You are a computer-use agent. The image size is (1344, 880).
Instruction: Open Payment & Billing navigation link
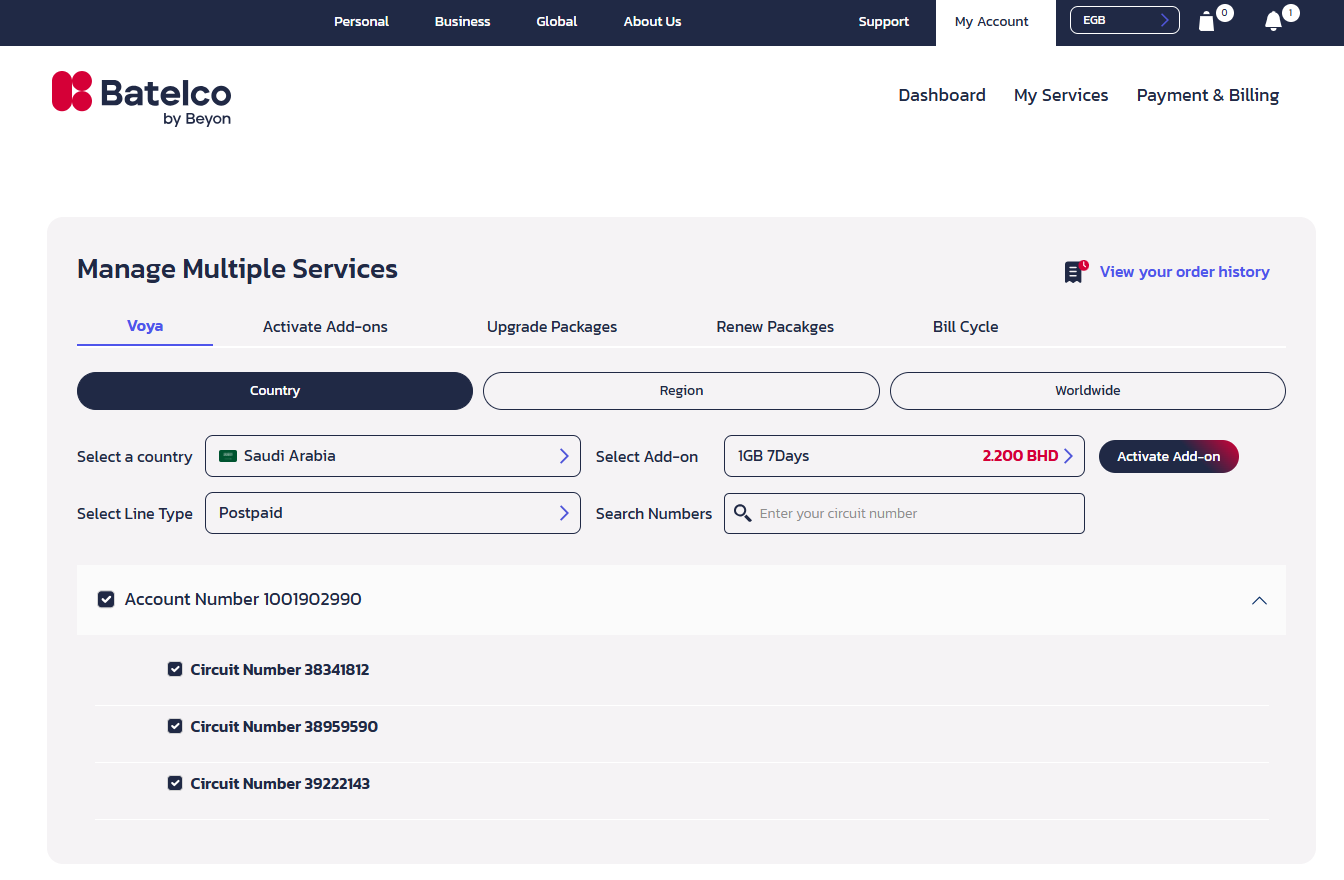point(1208,95)
